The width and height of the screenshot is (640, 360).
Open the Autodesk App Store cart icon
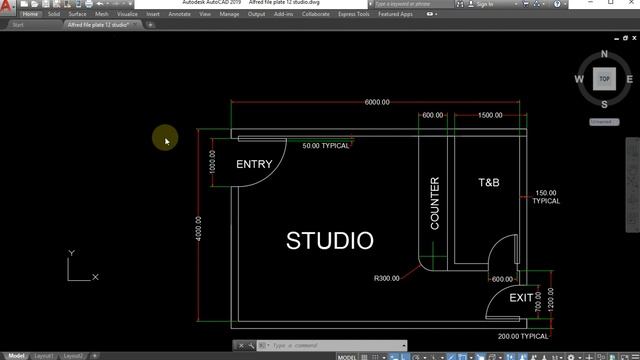point(525,4)
